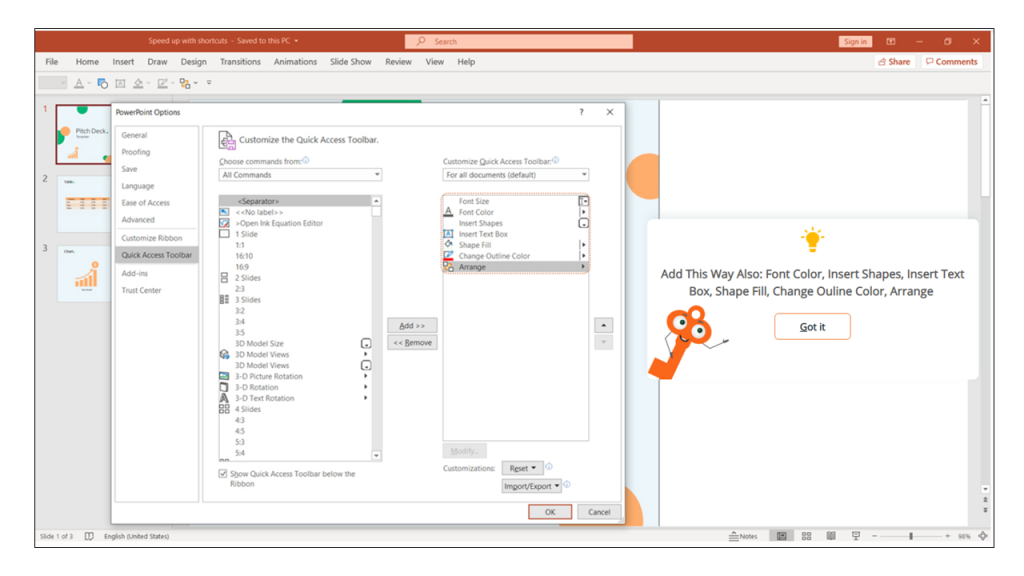Viewport: 1024px width, 576px height.
Task: Switch to the Animations ribbon tab
Action: click(x=295, y=61)
